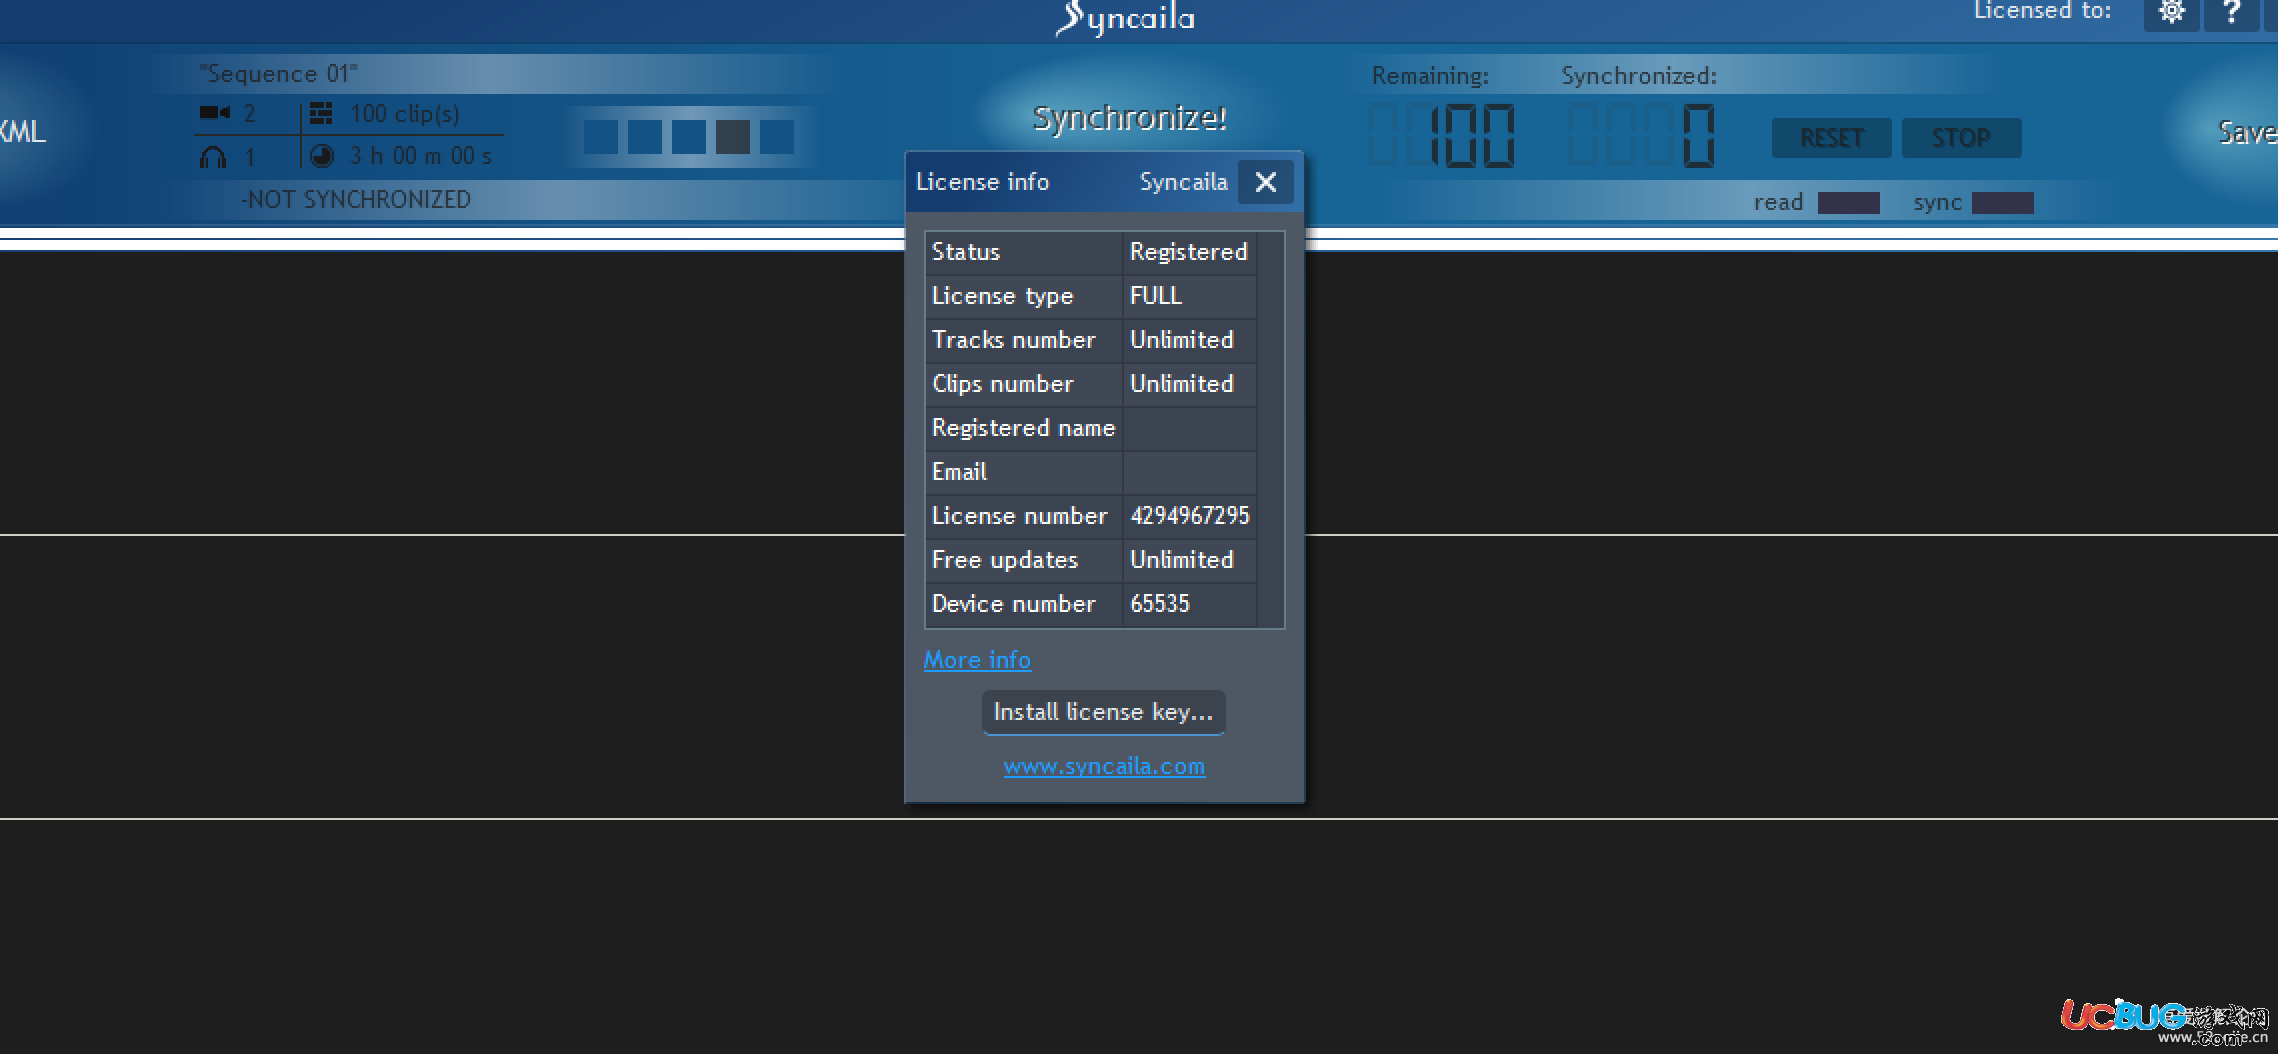Click the read indicator bar

tap(1848, 203)
